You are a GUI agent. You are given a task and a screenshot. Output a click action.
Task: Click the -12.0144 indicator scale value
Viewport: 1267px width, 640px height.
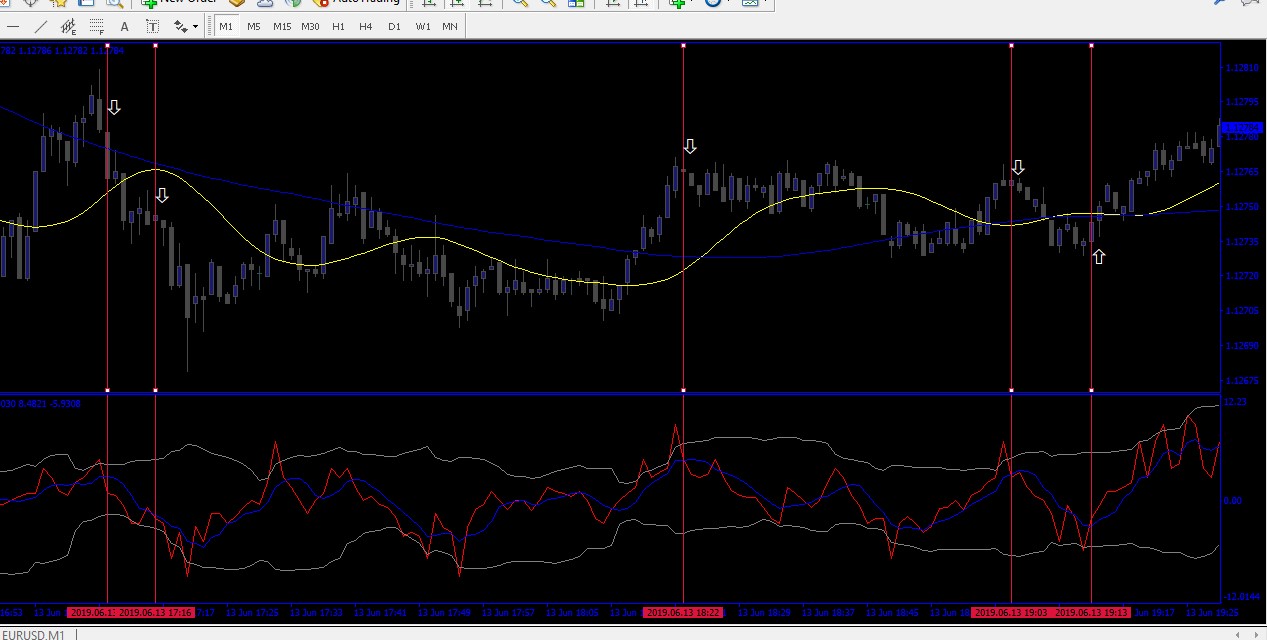pos(1240,597)
